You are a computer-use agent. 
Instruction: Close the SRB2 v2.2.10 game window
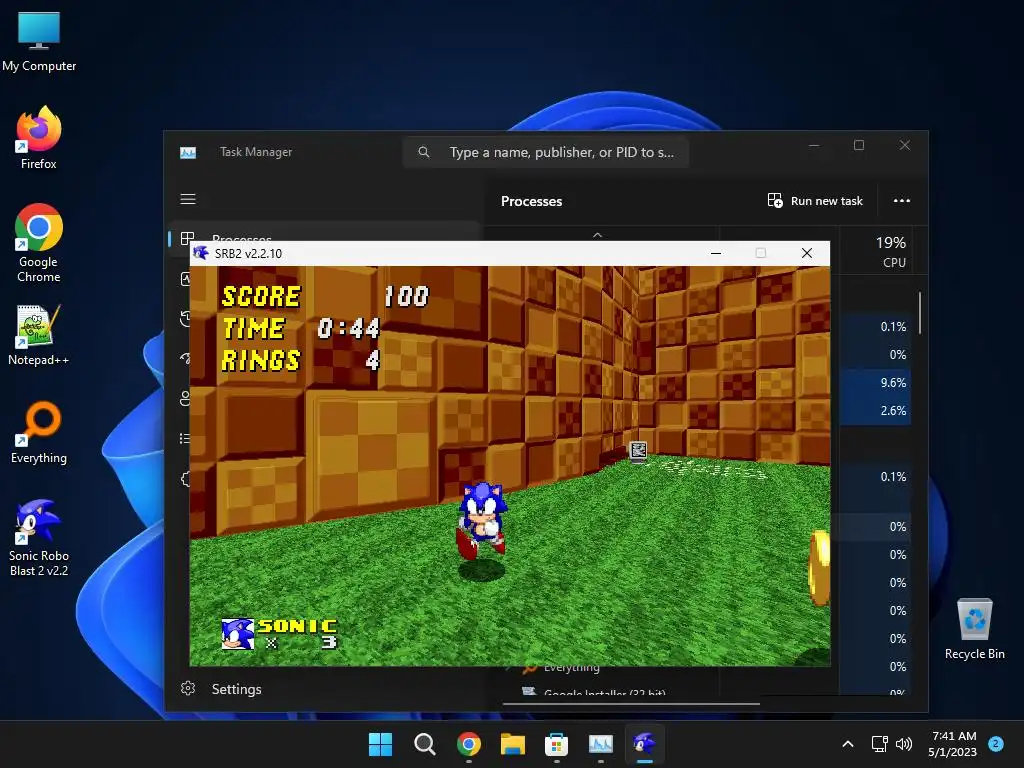(807, 253)
